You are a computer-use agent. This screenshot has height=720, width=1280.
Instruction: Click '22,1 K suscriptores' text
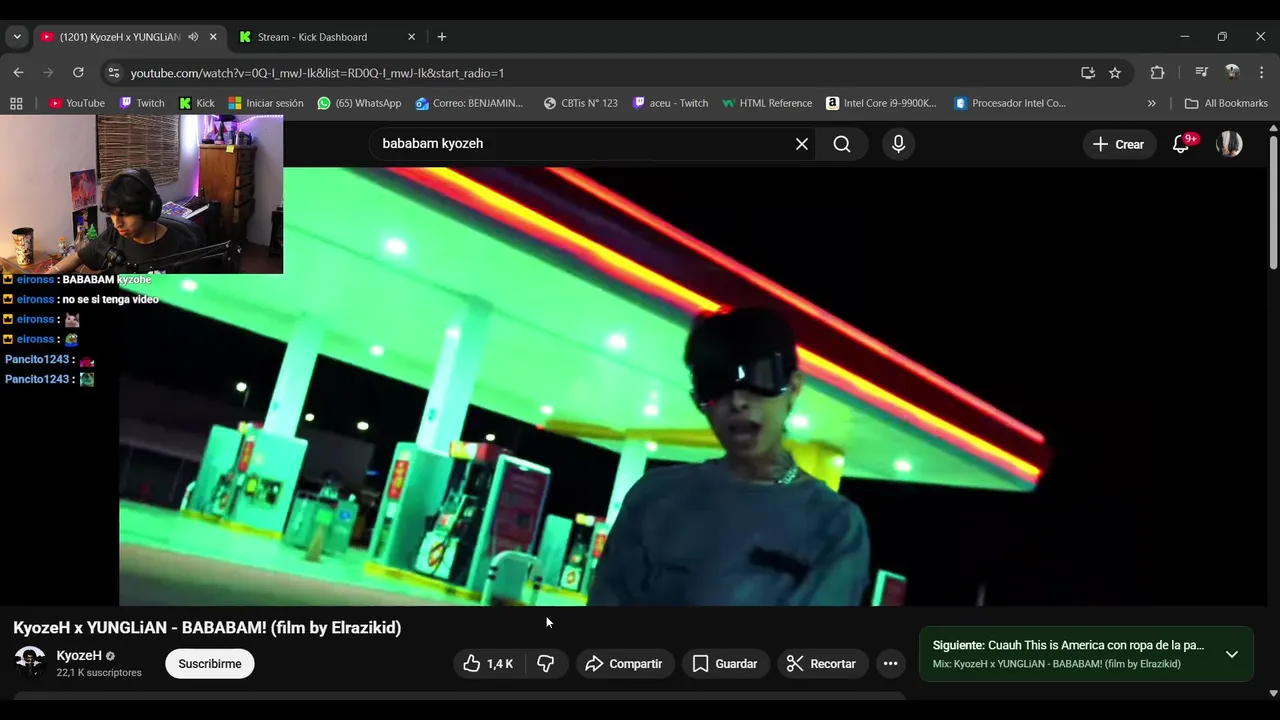(x=99, y=673)
